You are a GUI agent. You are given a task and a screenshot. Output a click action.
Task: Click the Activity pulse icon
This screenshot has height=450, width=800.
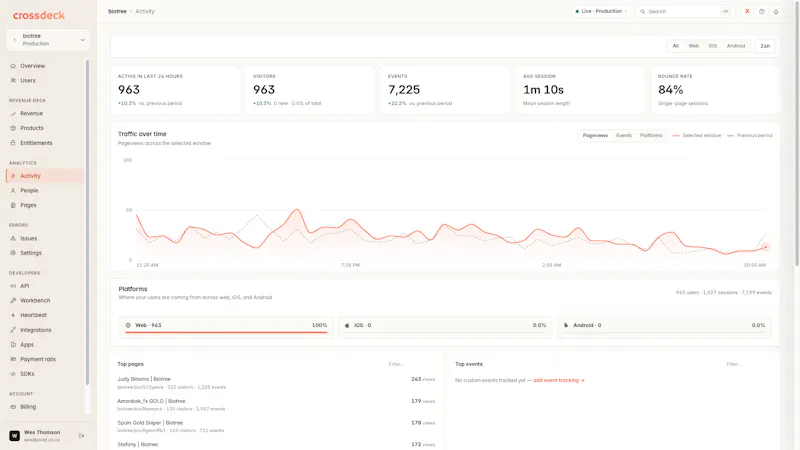pyautogui.click(x=13, y=176)
